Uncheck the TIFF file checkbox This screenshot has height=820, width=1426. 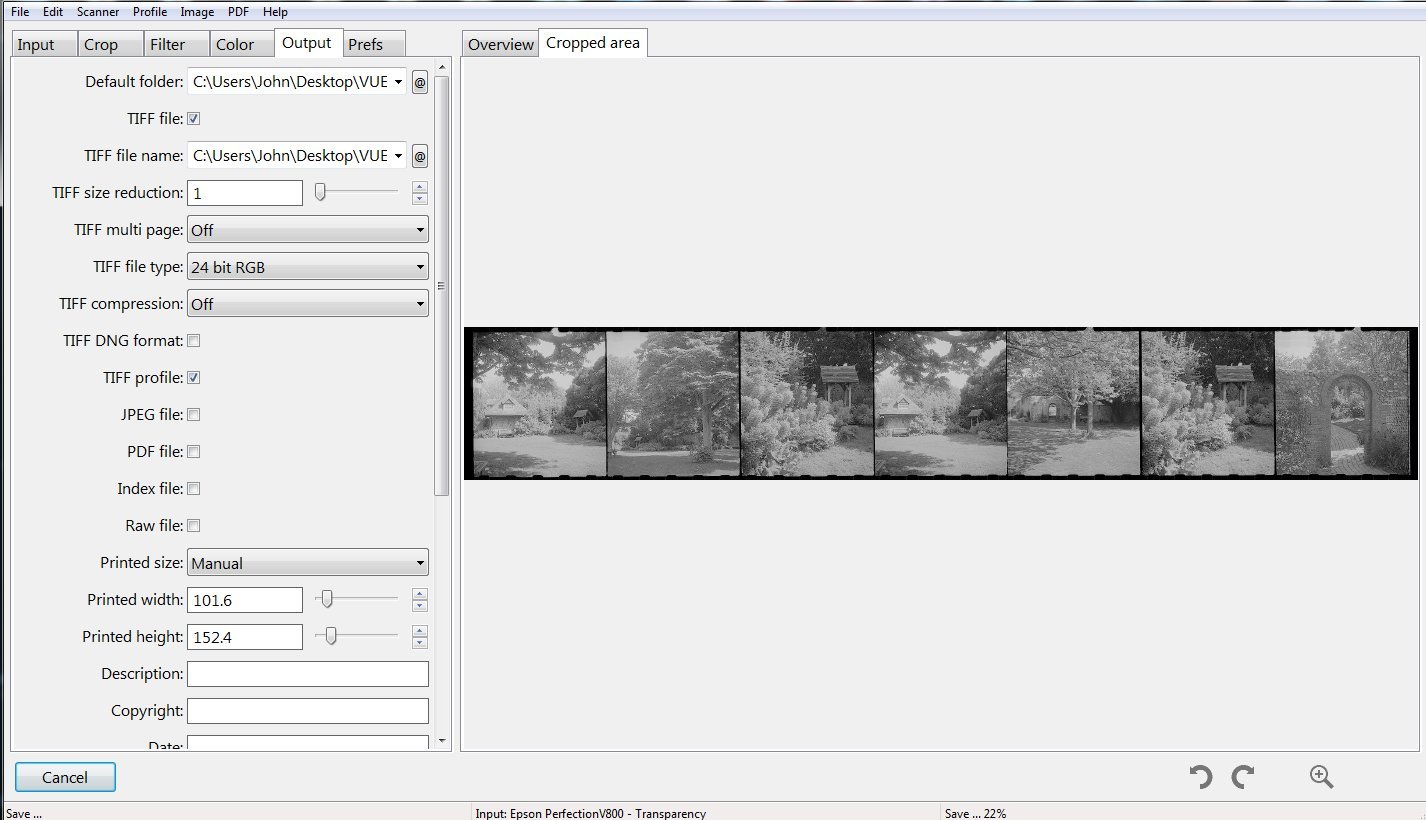[194, 119]
